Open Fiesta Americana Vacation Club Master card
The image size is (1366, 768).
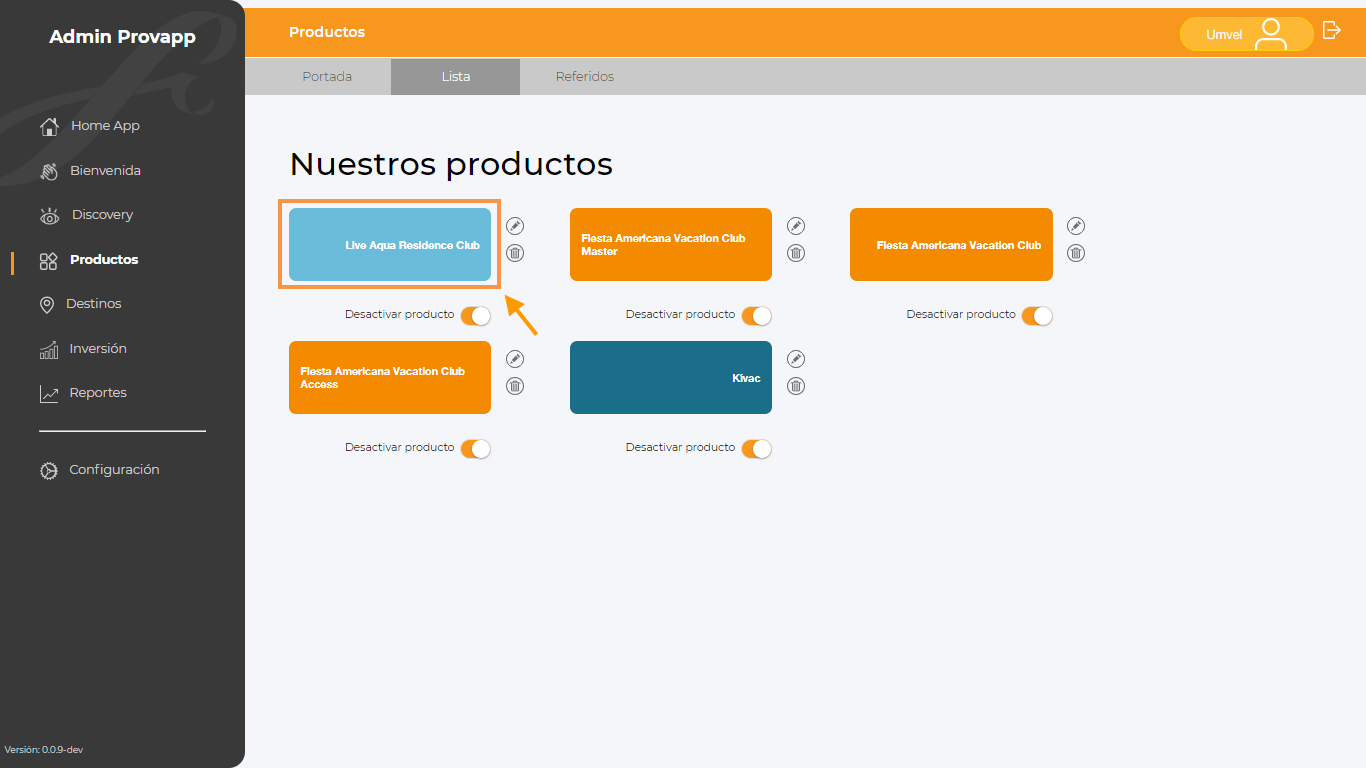tap(671, 245)
